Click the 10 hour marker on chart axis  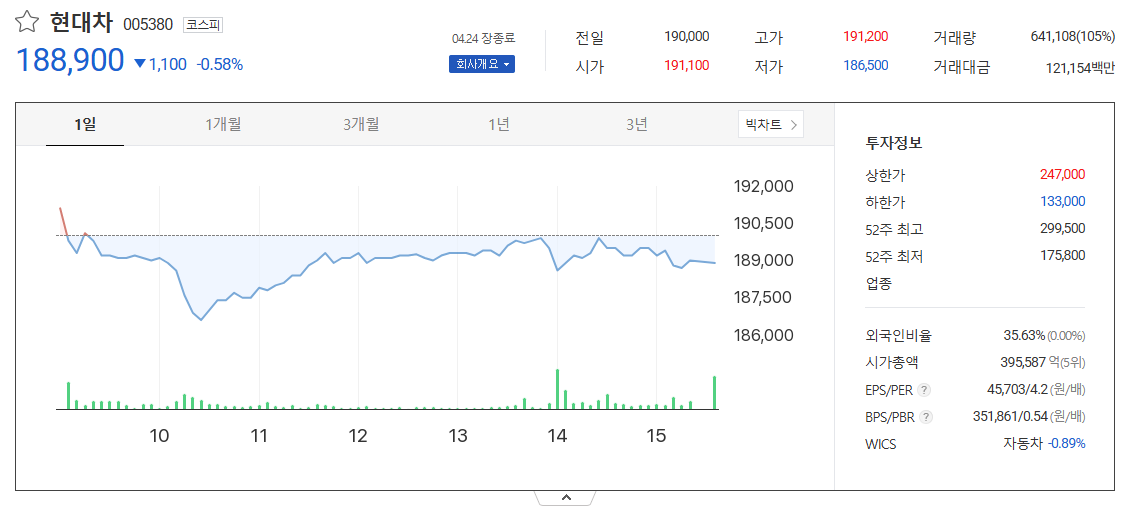[x=159, y=435]
